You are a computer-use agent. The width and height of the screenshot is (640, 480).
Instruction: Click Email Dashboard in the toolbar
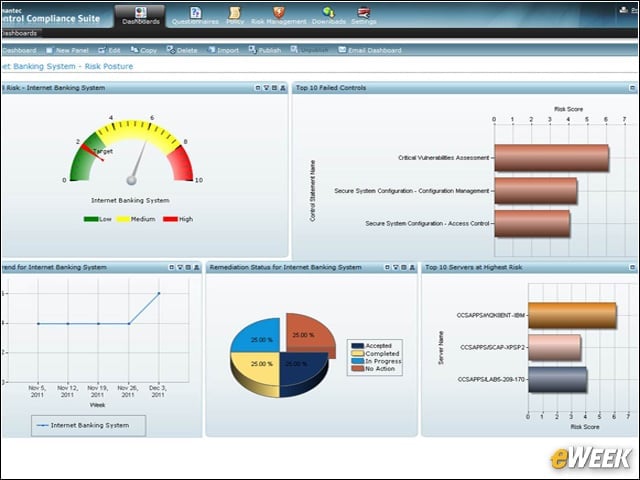[370, 50]
